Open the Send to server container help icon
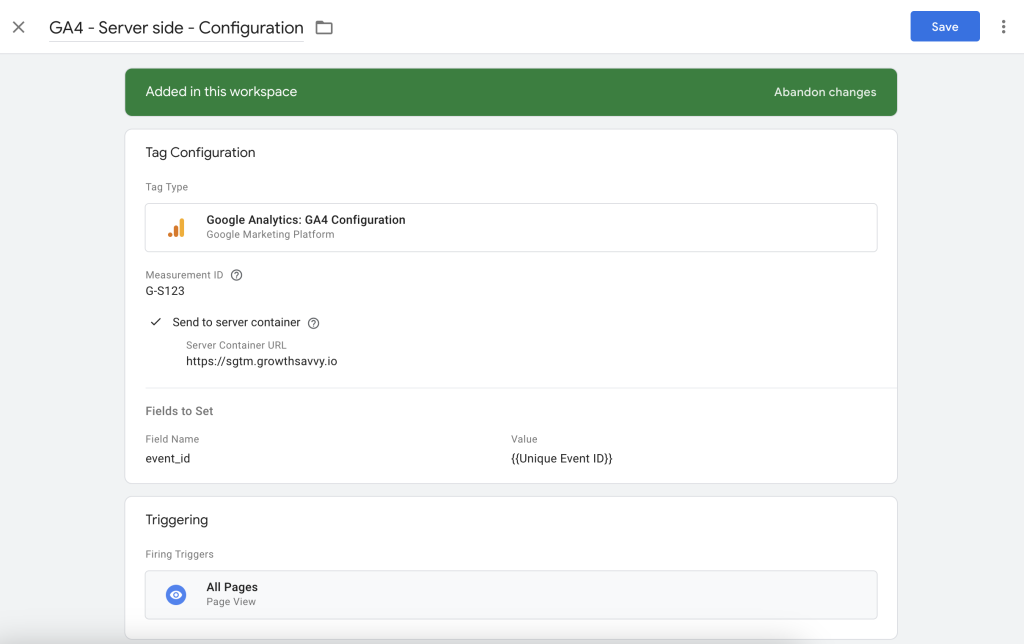Viewport: 1024px width, 644px height. (313, 323)
